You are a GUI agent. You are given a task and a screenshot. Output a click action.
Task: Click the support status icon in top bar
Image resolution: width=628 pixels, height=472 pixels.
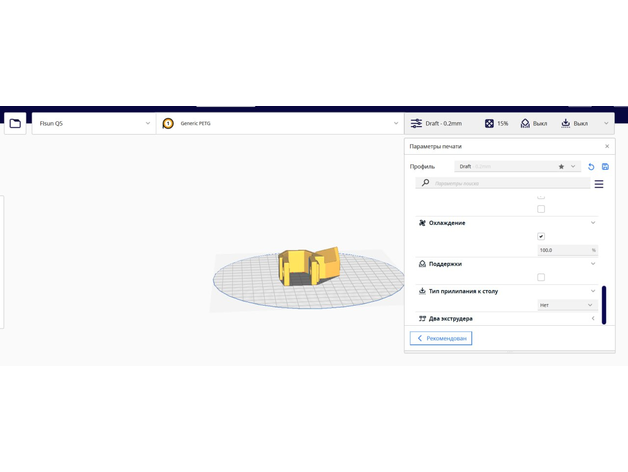(525, 123)
